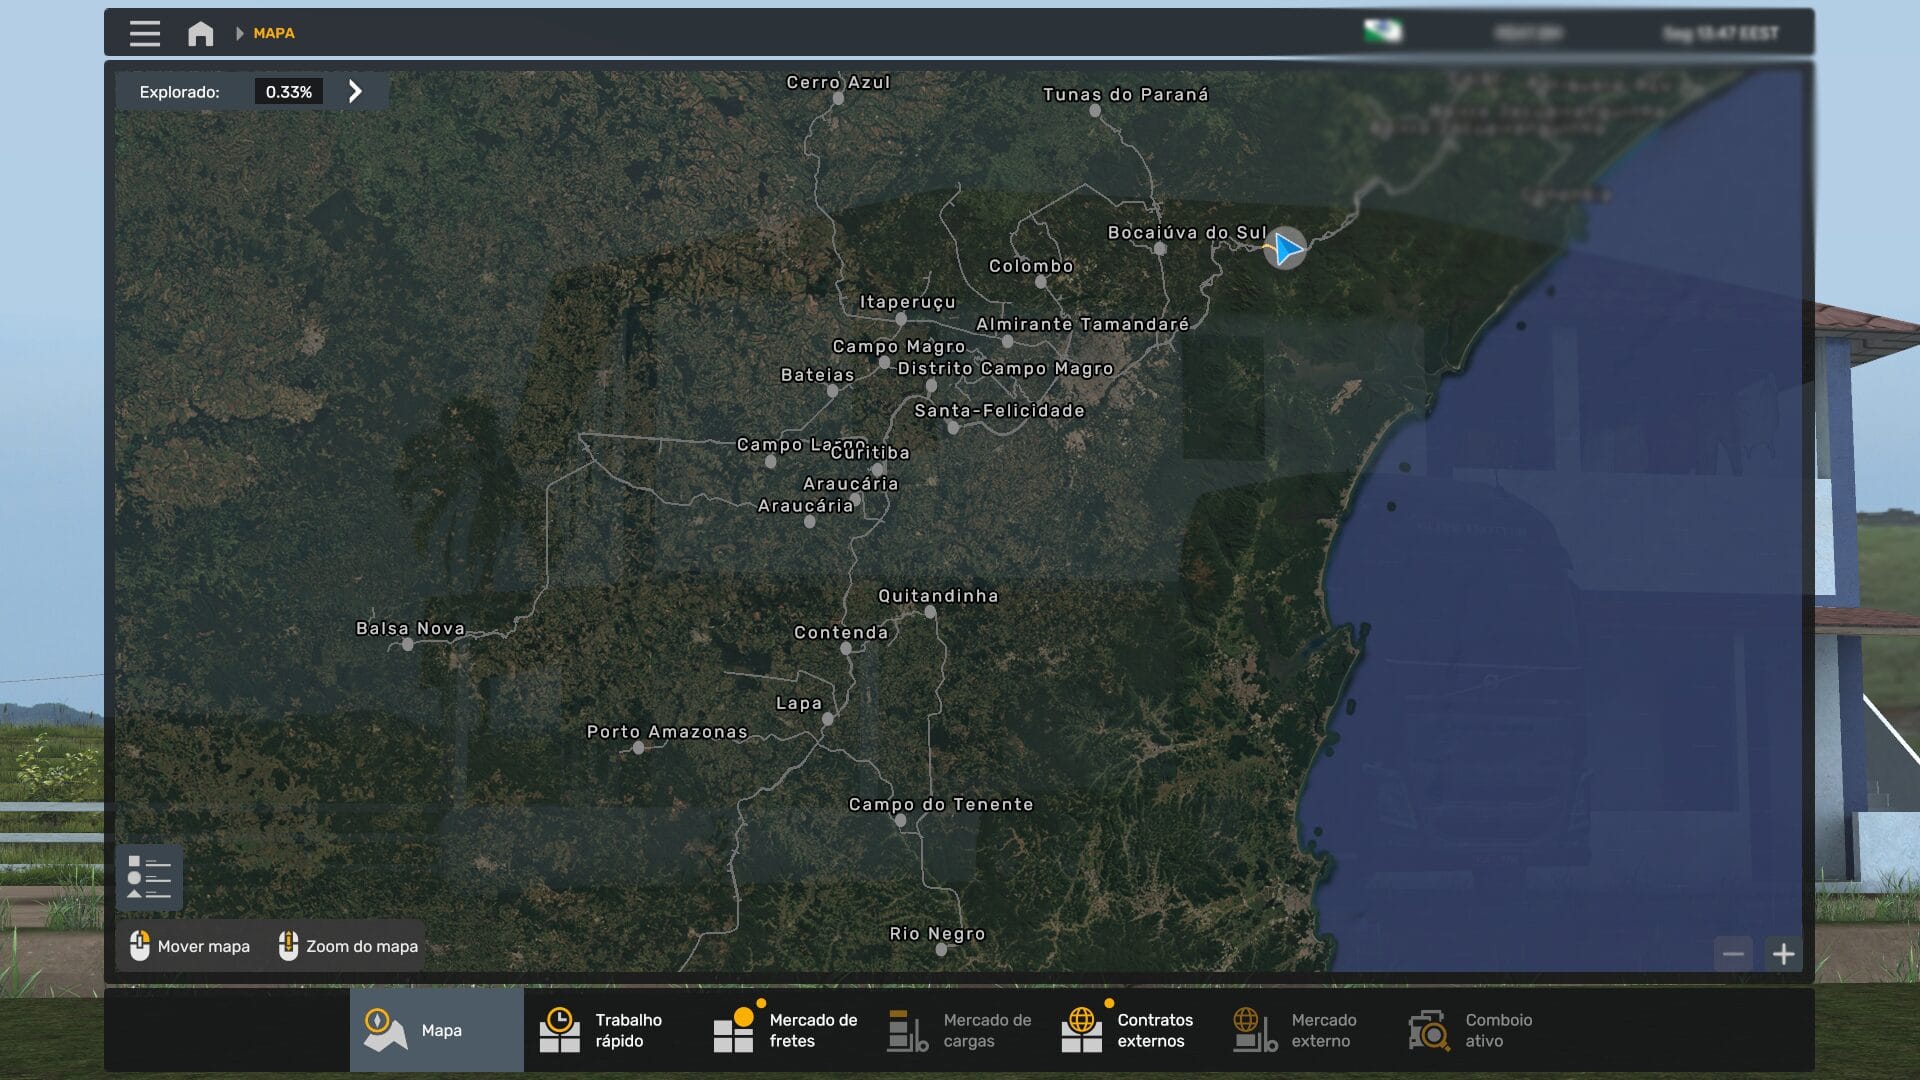Screen dimensions: 1920x1080
Task: Open the hamburger navigation menu
Action: 144,33
